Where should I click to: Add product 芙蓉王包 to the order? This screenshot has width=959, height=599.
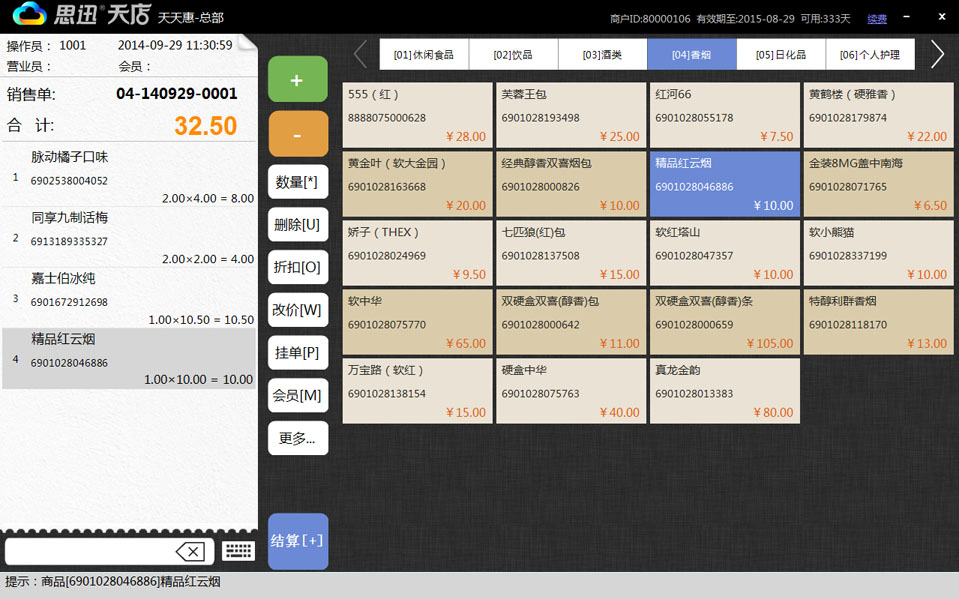point(571,116)
